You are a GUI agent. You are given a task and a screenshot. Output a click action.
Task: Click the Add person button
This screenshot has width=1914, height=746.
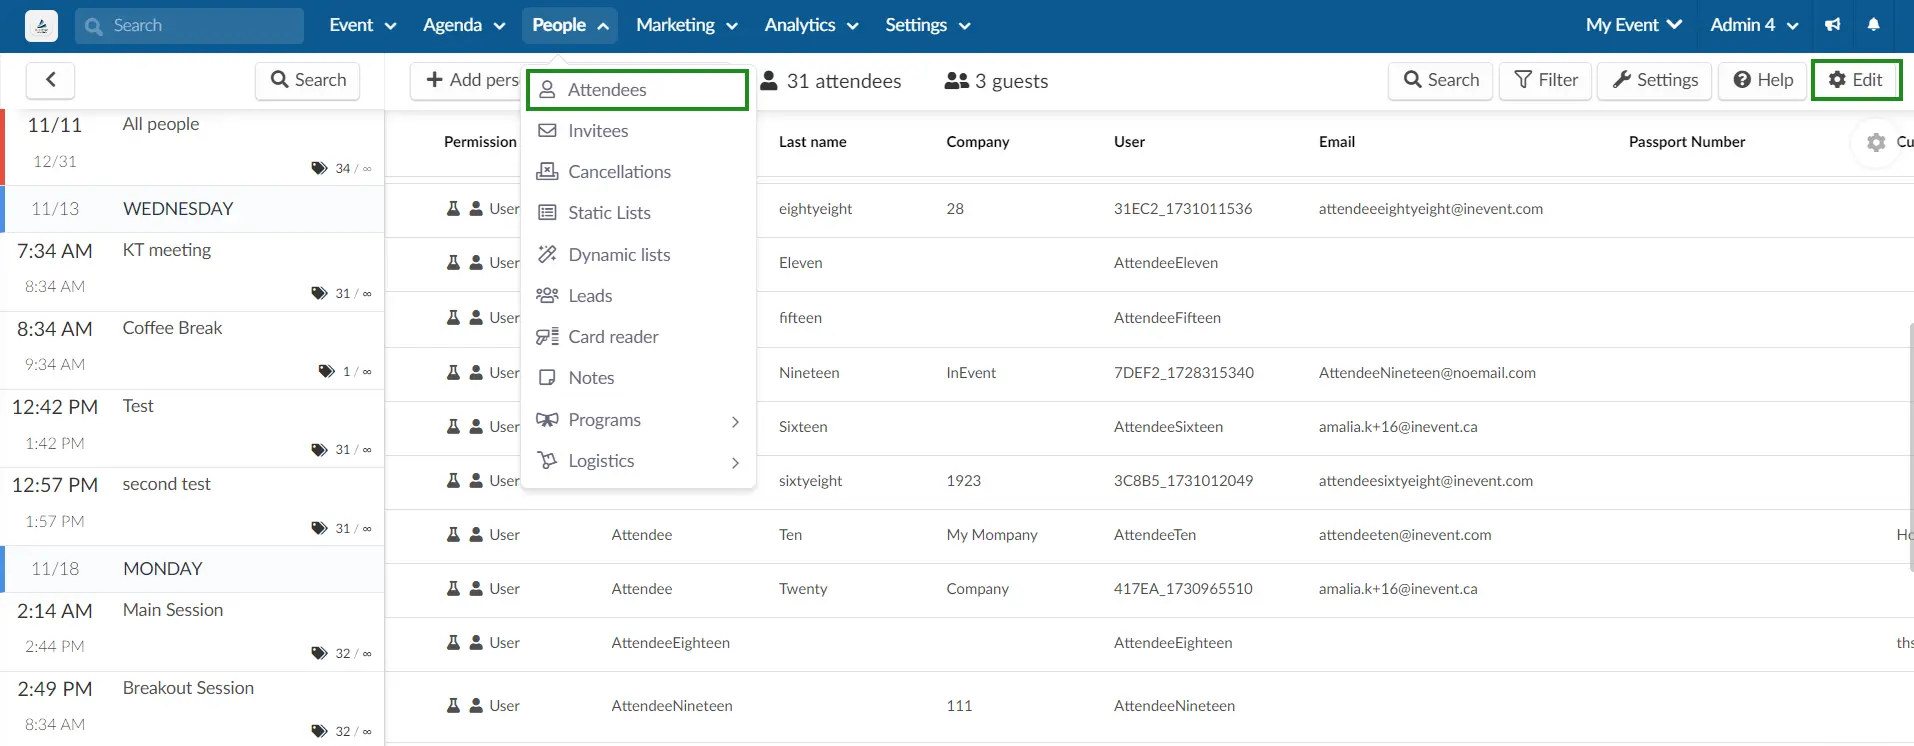click(x=466, y=80)
